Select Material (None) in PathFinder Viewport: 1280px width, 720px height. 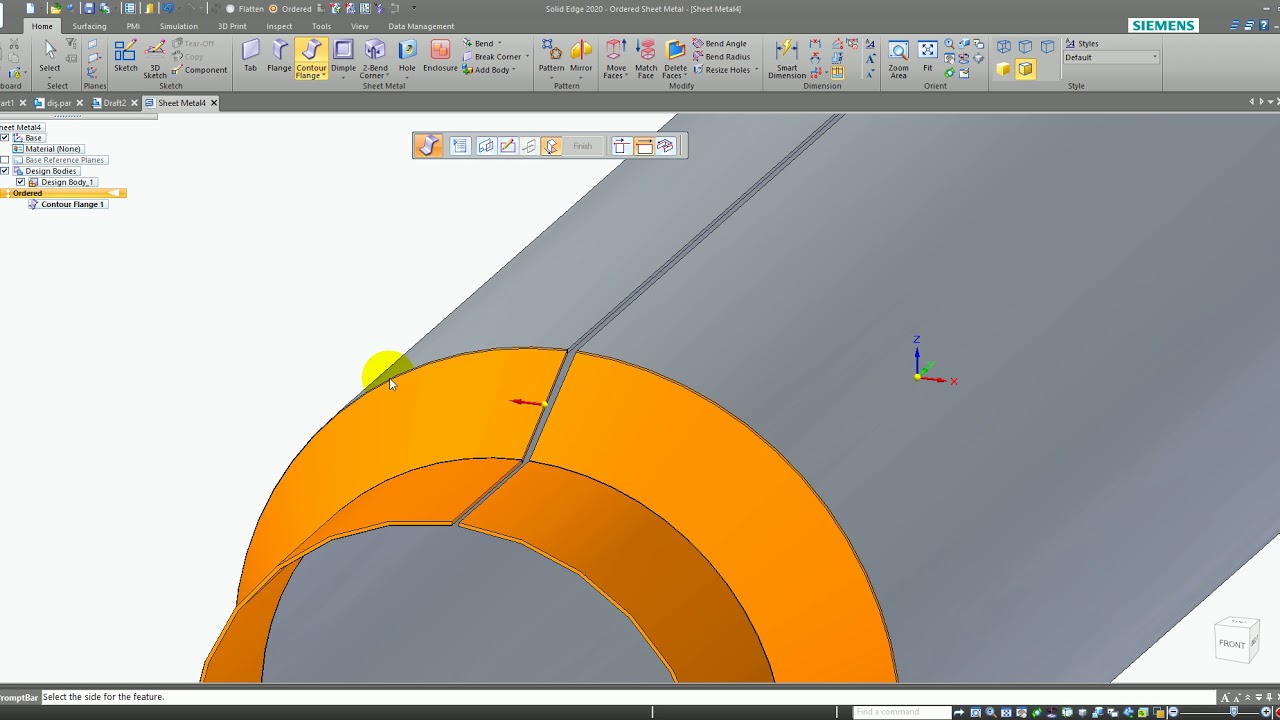pyautogui.click(x=47, y=149)
